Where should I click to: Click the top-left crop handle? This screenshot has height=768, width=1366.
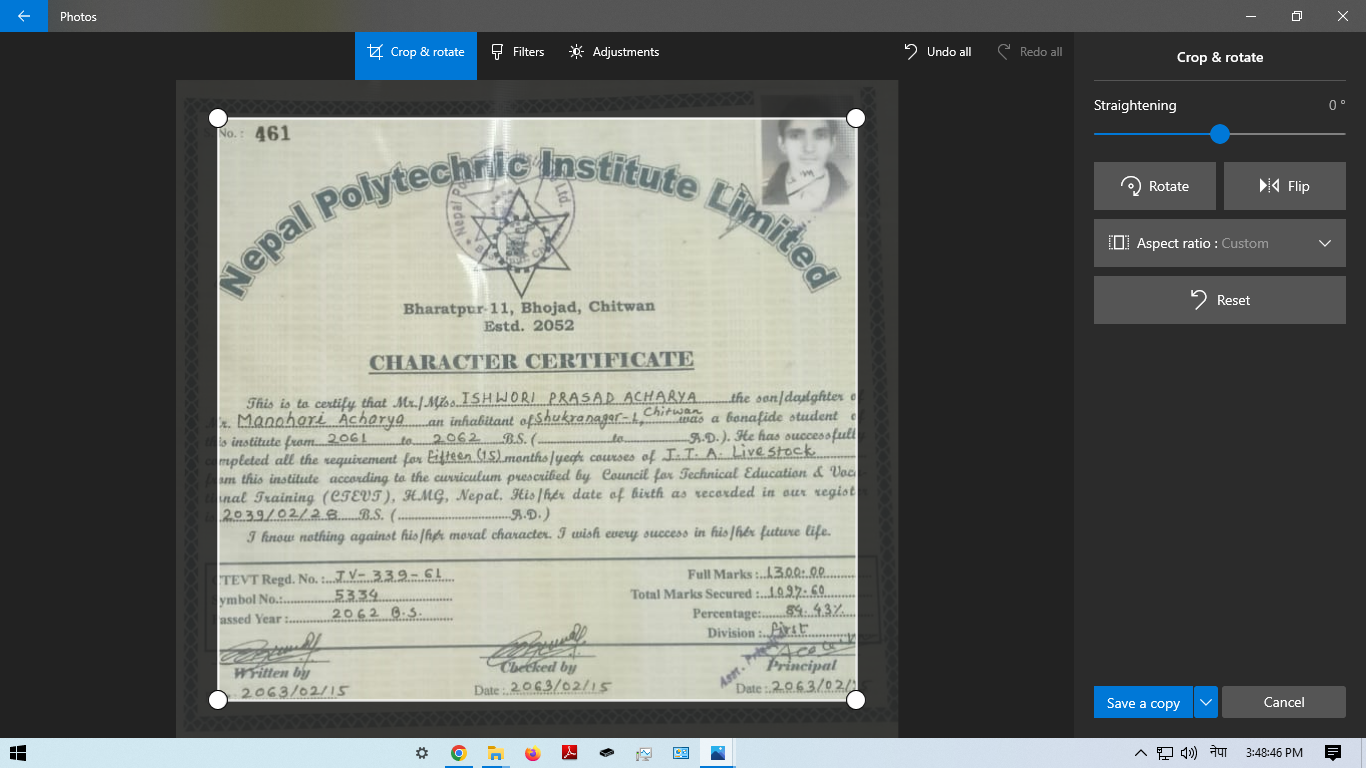coord(218,118)
